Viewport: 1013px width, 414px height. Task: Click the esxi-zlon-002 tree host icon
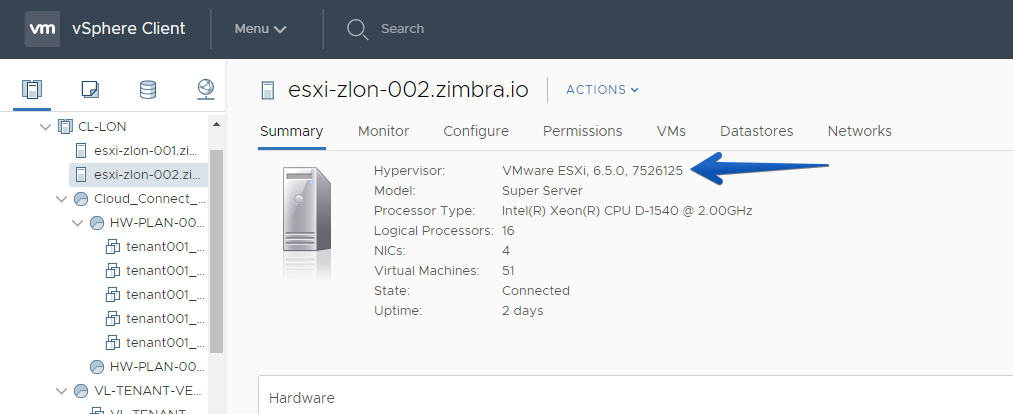(x=81, y=174)
